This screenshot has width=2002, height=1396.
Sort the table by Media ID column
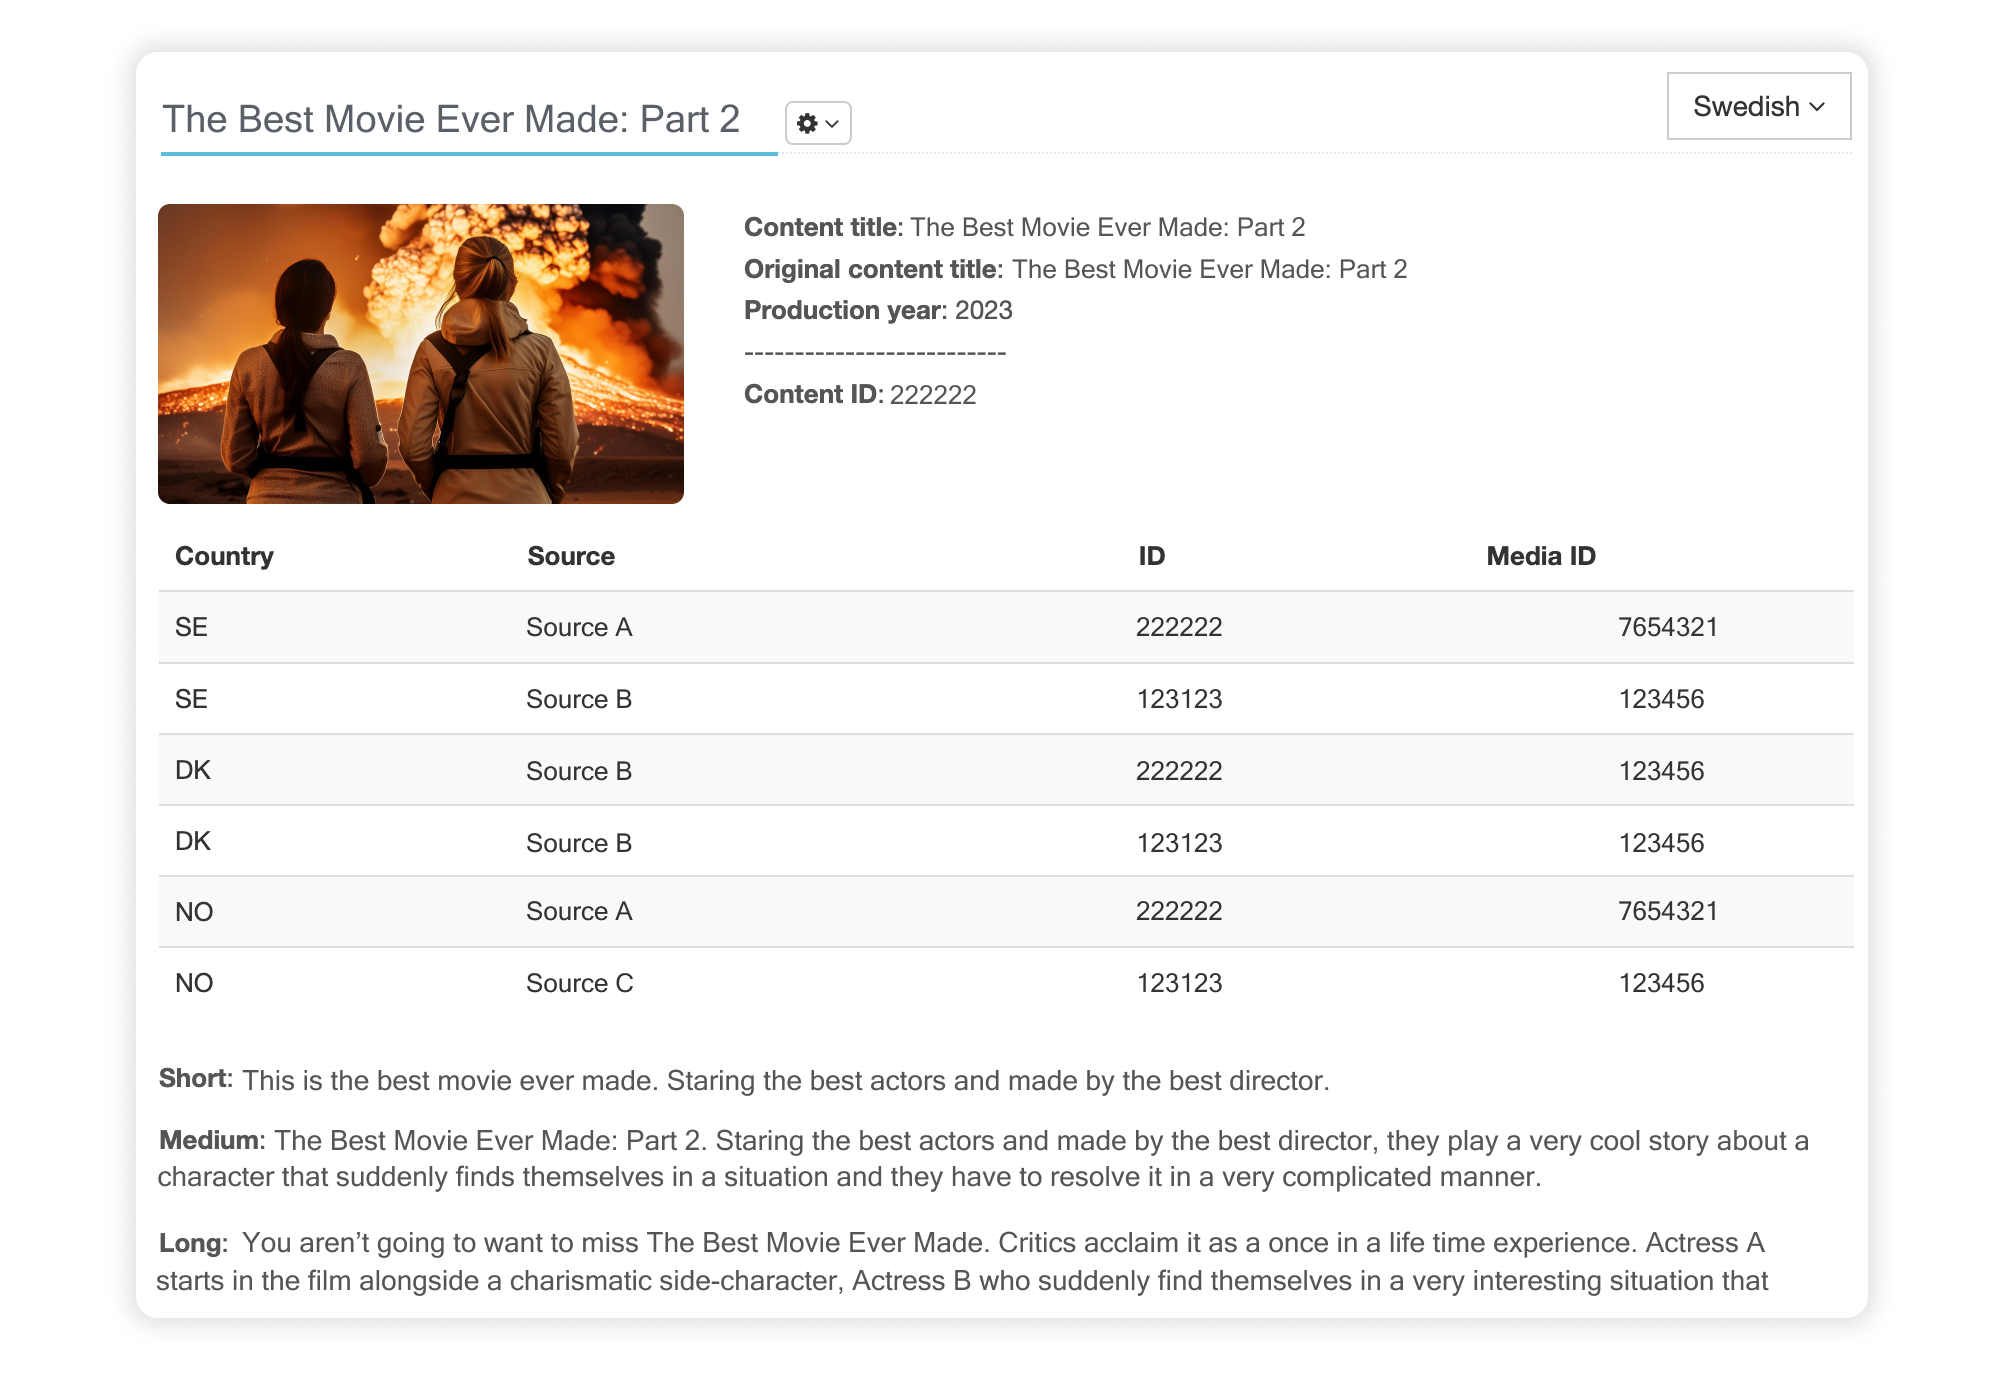point(1540,556)
